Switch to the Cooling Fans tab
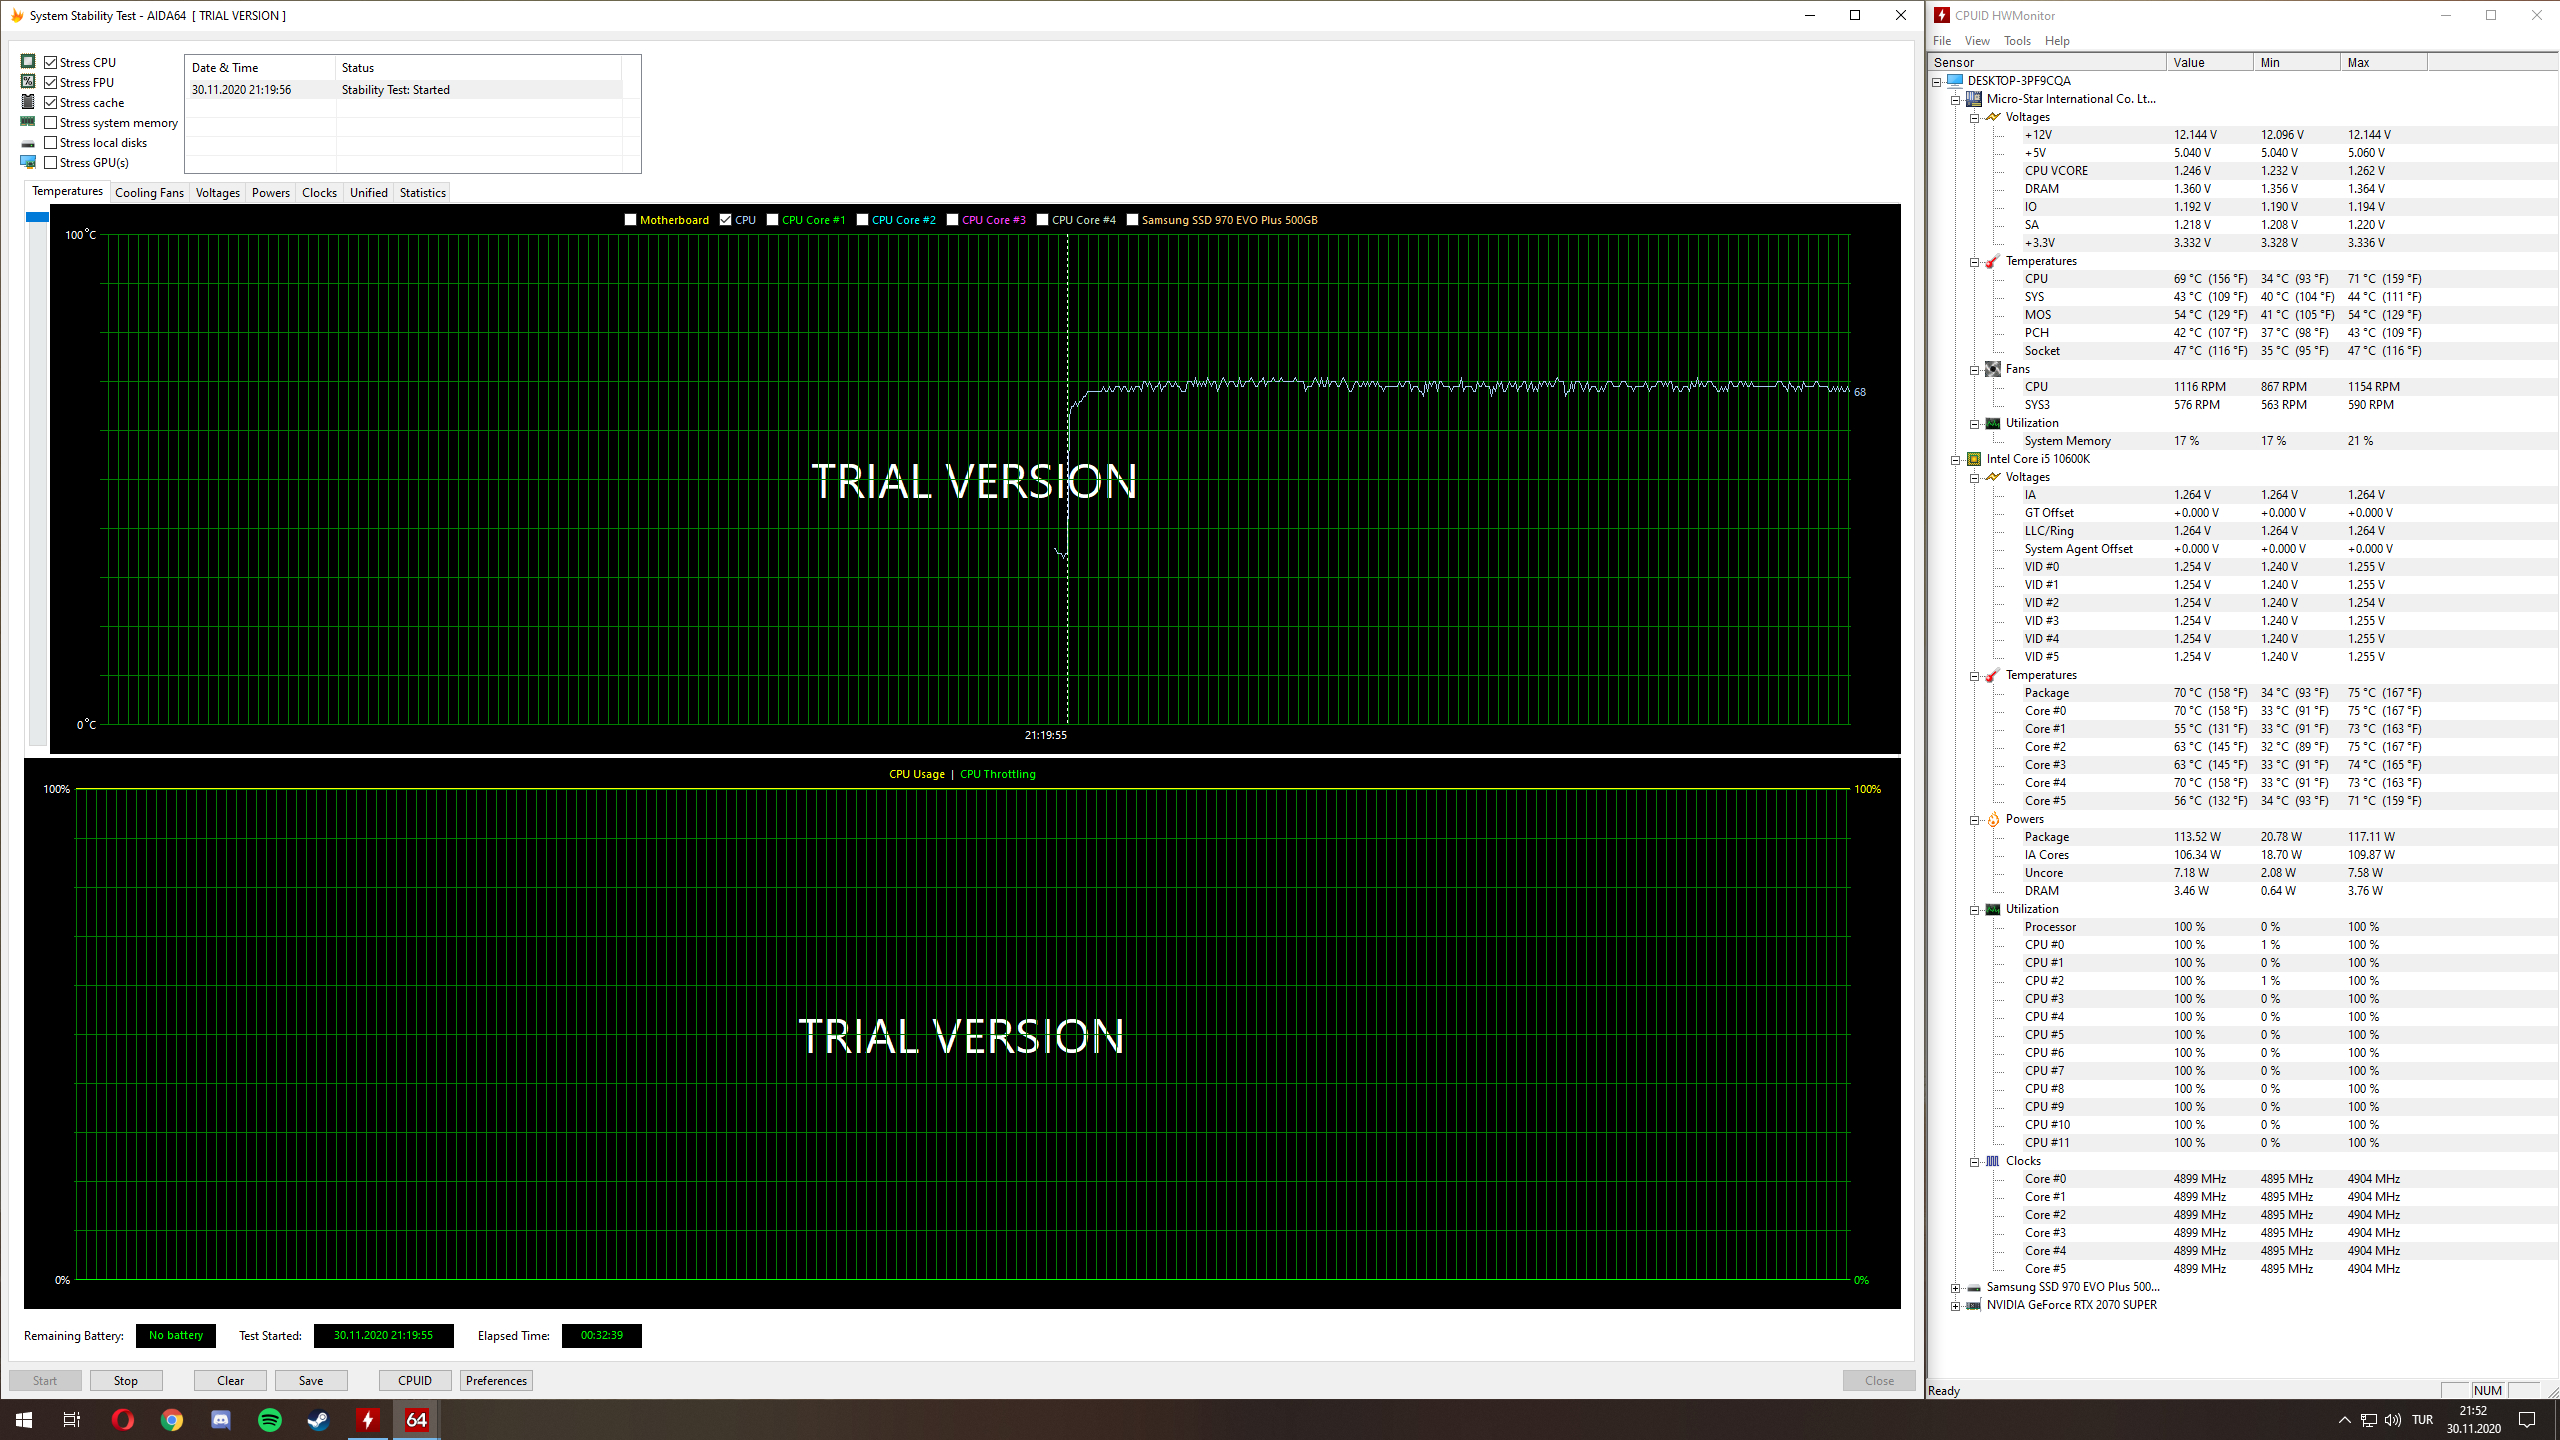 tap(149, 193)
